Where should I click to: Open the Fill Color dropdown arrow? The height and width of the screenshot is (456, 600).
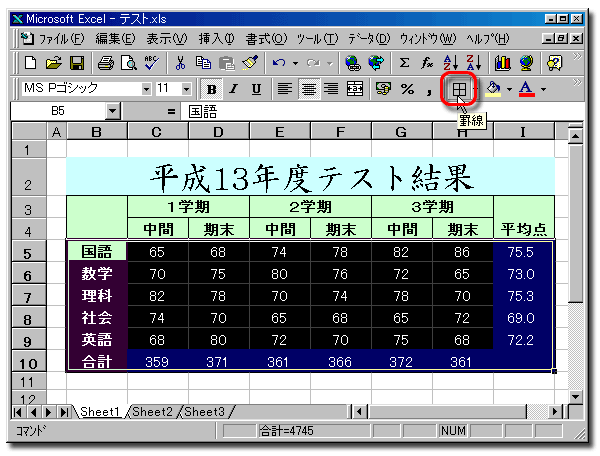(509, 90)
